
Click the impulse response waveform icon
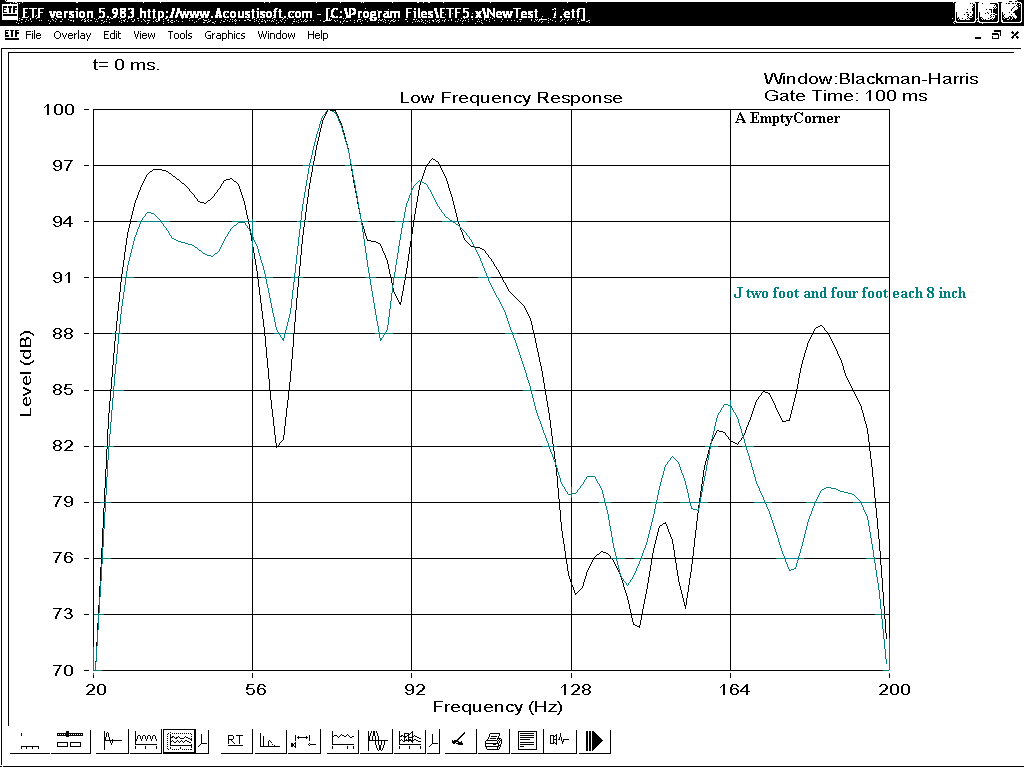(112, 741)
